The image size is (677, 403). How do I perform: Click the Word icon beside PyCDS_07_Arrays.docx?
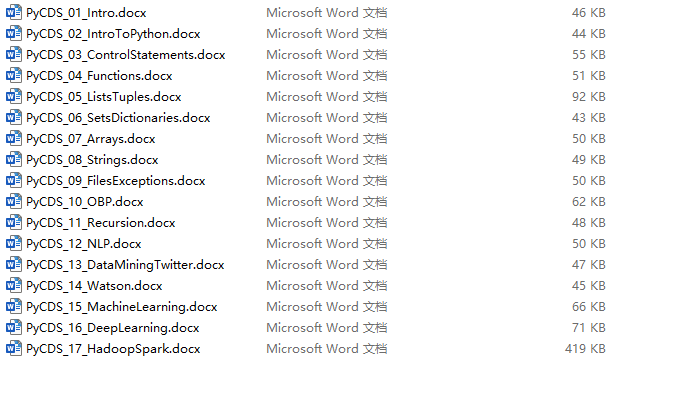pos(13,138)
